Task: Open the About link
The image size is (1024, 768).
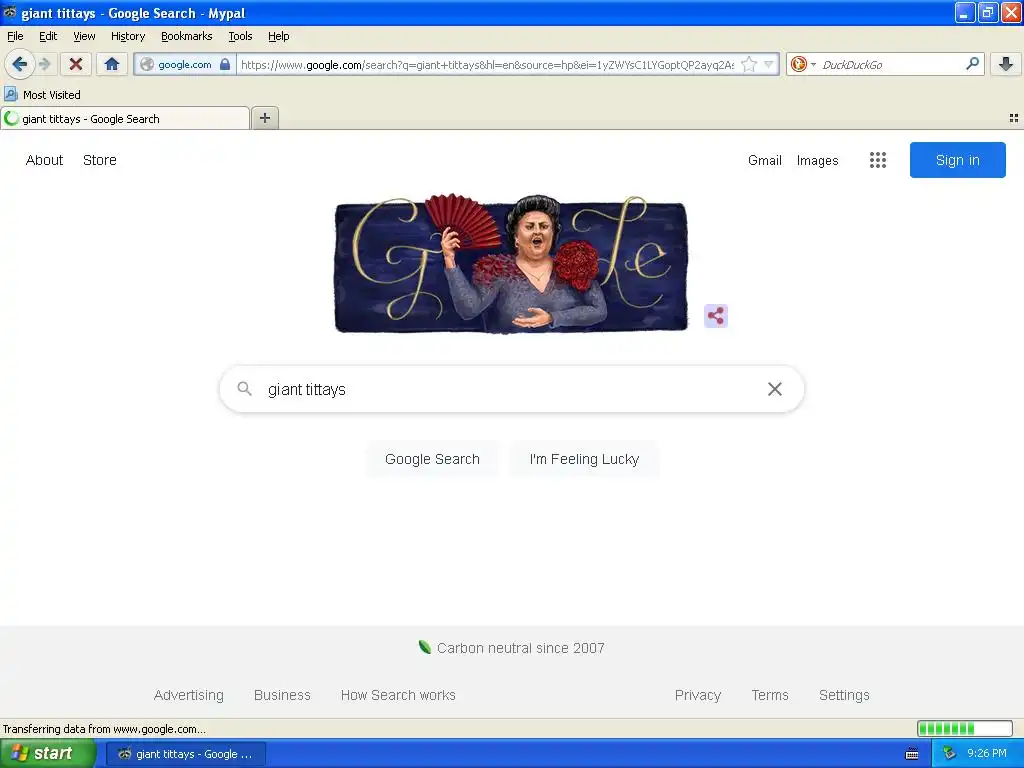Action: (x=44, y=160)
